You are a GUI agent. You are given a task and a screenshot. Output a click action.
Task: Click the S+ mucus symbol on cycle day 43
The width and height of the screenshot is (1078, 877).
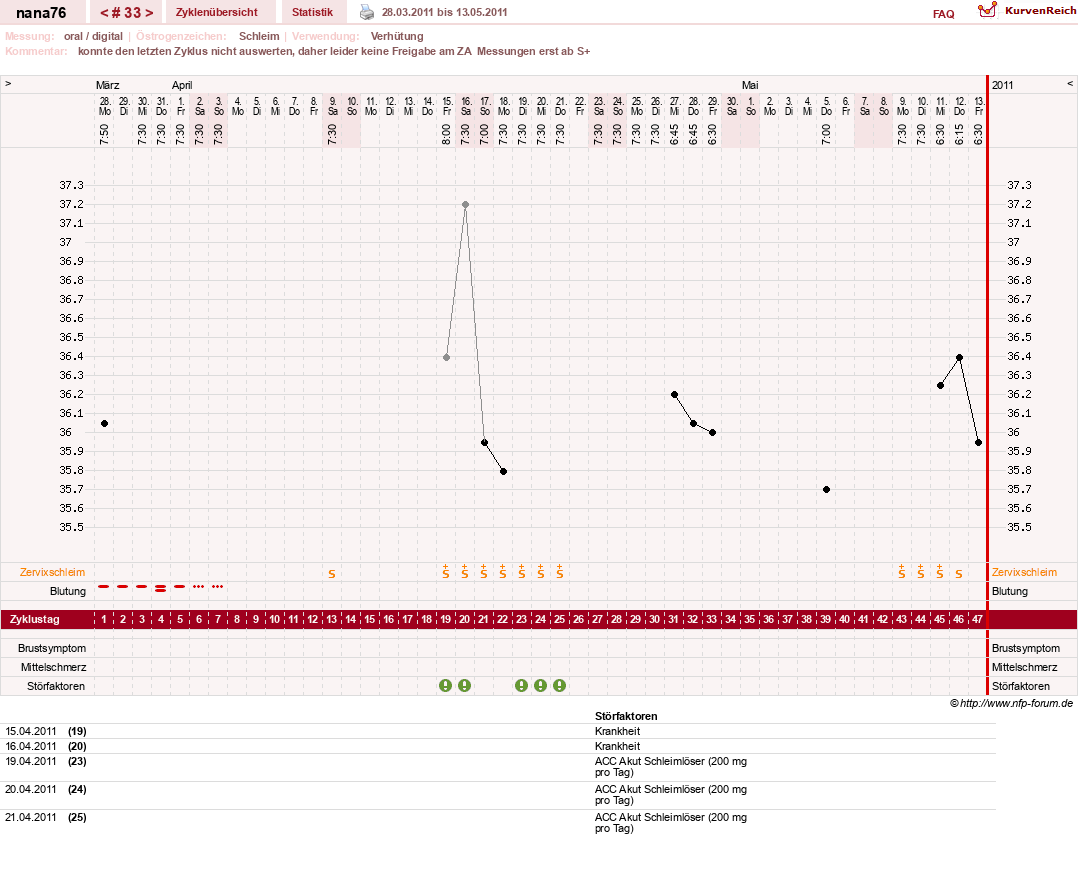(x=901, y=572)
